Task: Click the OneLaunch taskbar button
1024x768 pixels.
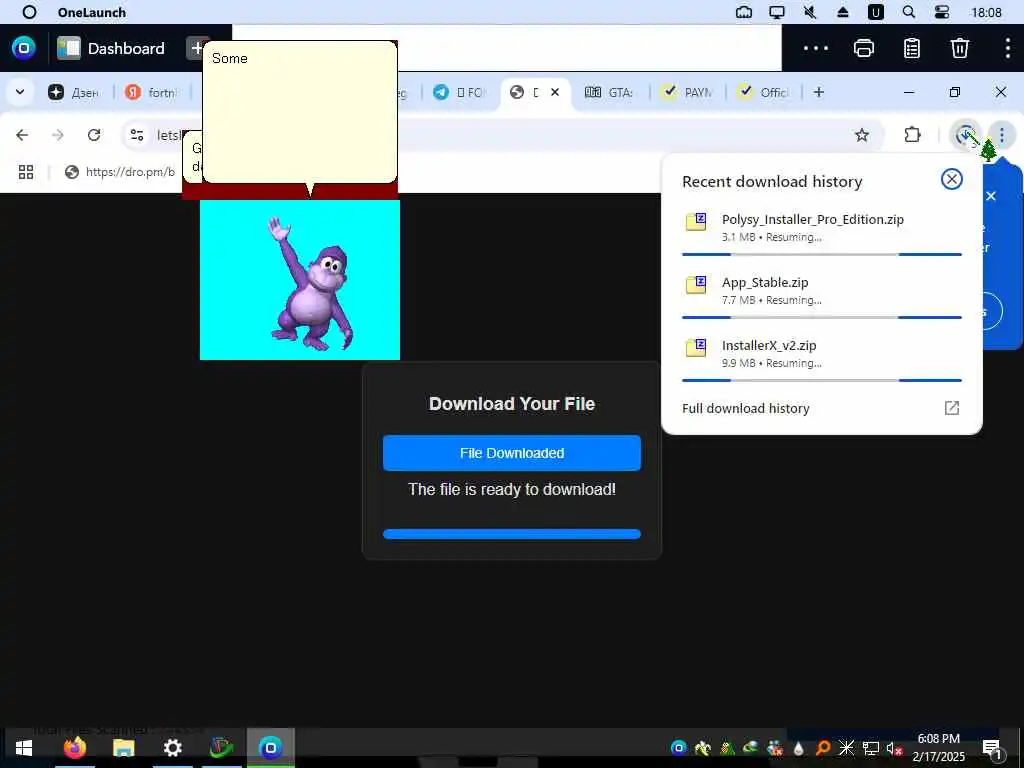Action: point(270,748)
